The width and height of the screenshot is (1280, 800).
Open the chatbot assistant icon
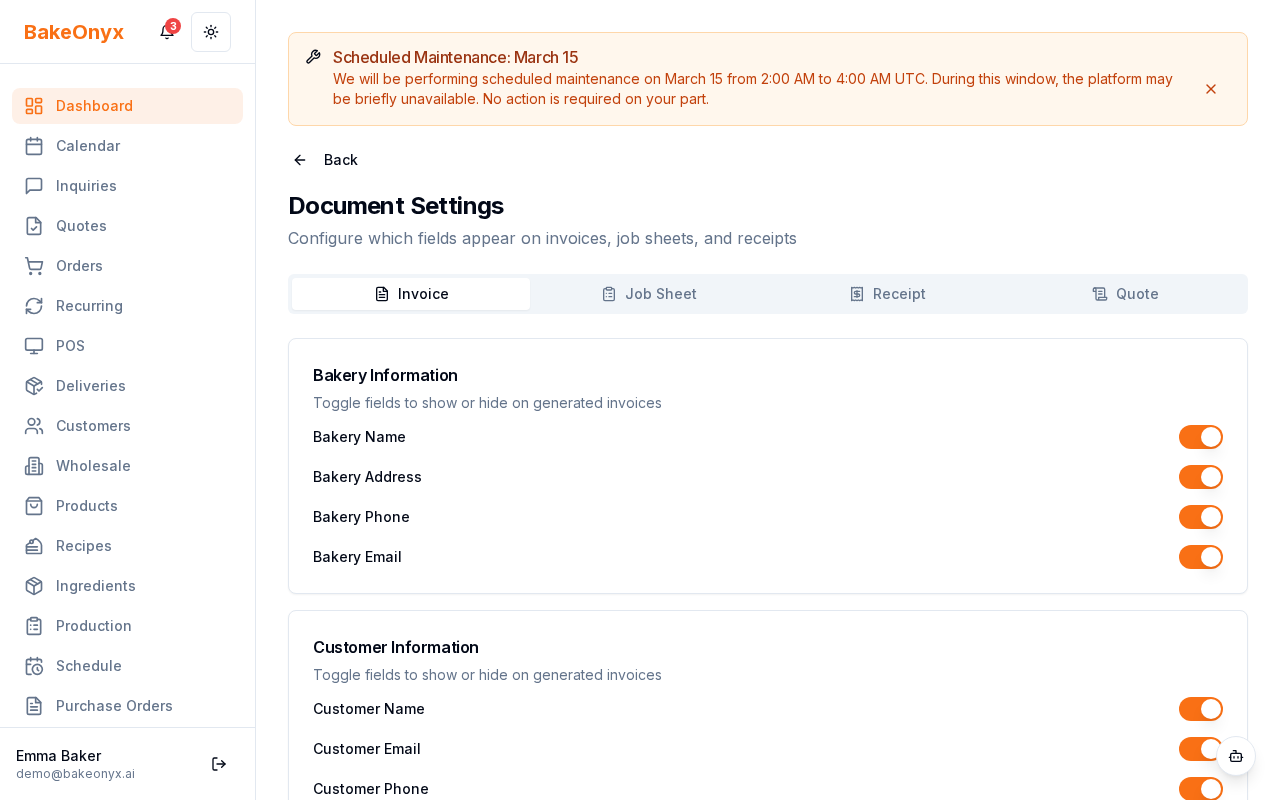pos(1236,756)
